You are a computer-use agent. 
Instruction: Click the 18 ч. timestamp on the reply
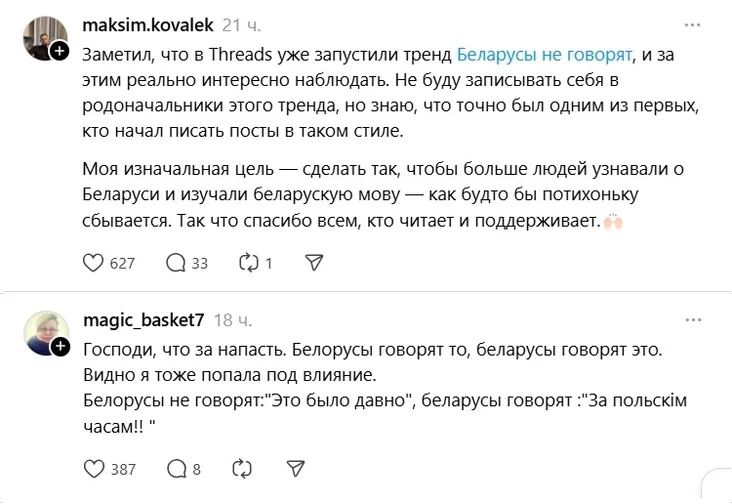point(234,320)
